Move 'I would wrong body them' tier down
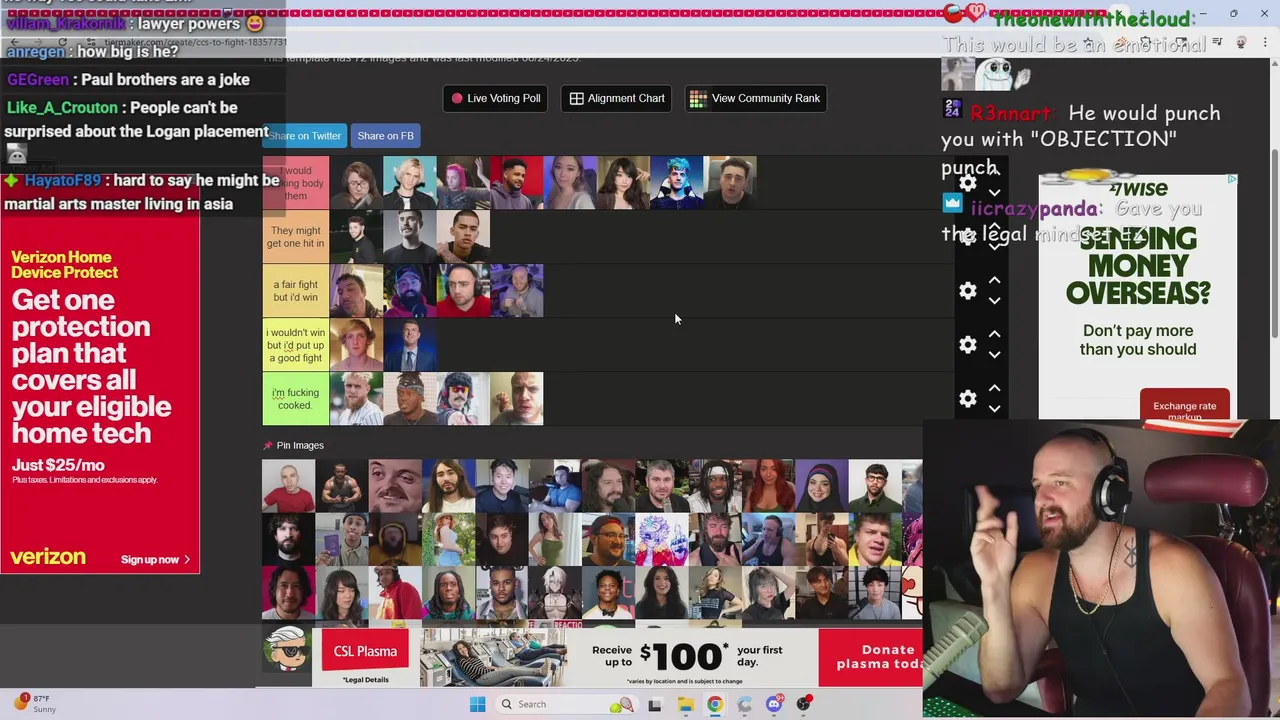The image size is (1280, 720). tap(994, 192)
